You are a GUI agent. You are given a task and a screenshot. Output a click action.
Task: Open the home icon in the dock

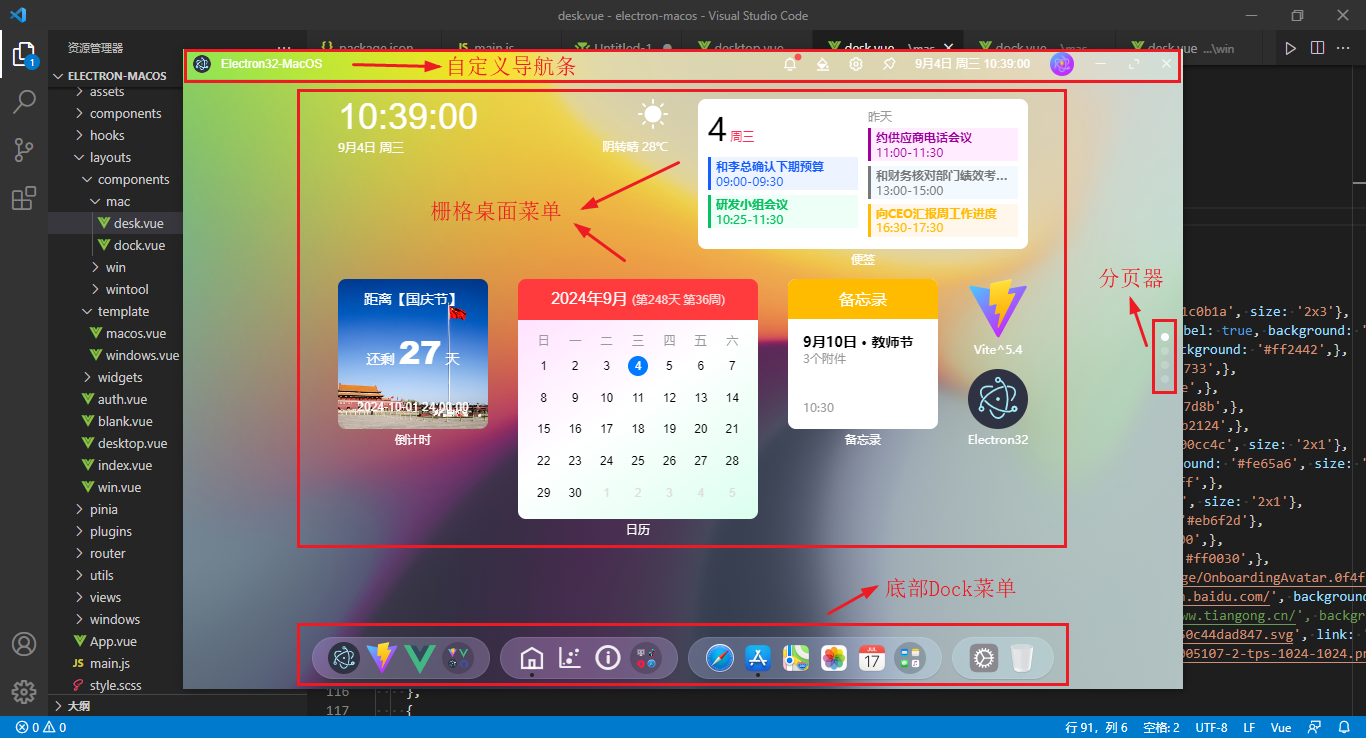532,657
